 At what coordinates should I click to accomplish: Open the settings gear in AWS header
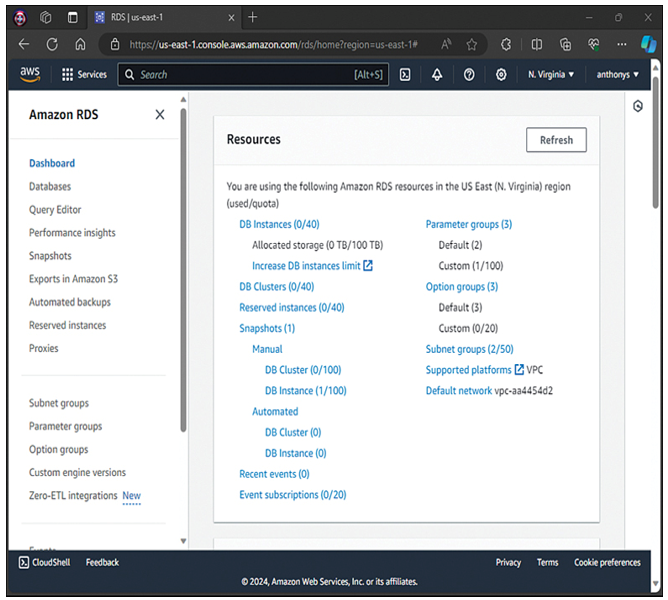point(501,75)
